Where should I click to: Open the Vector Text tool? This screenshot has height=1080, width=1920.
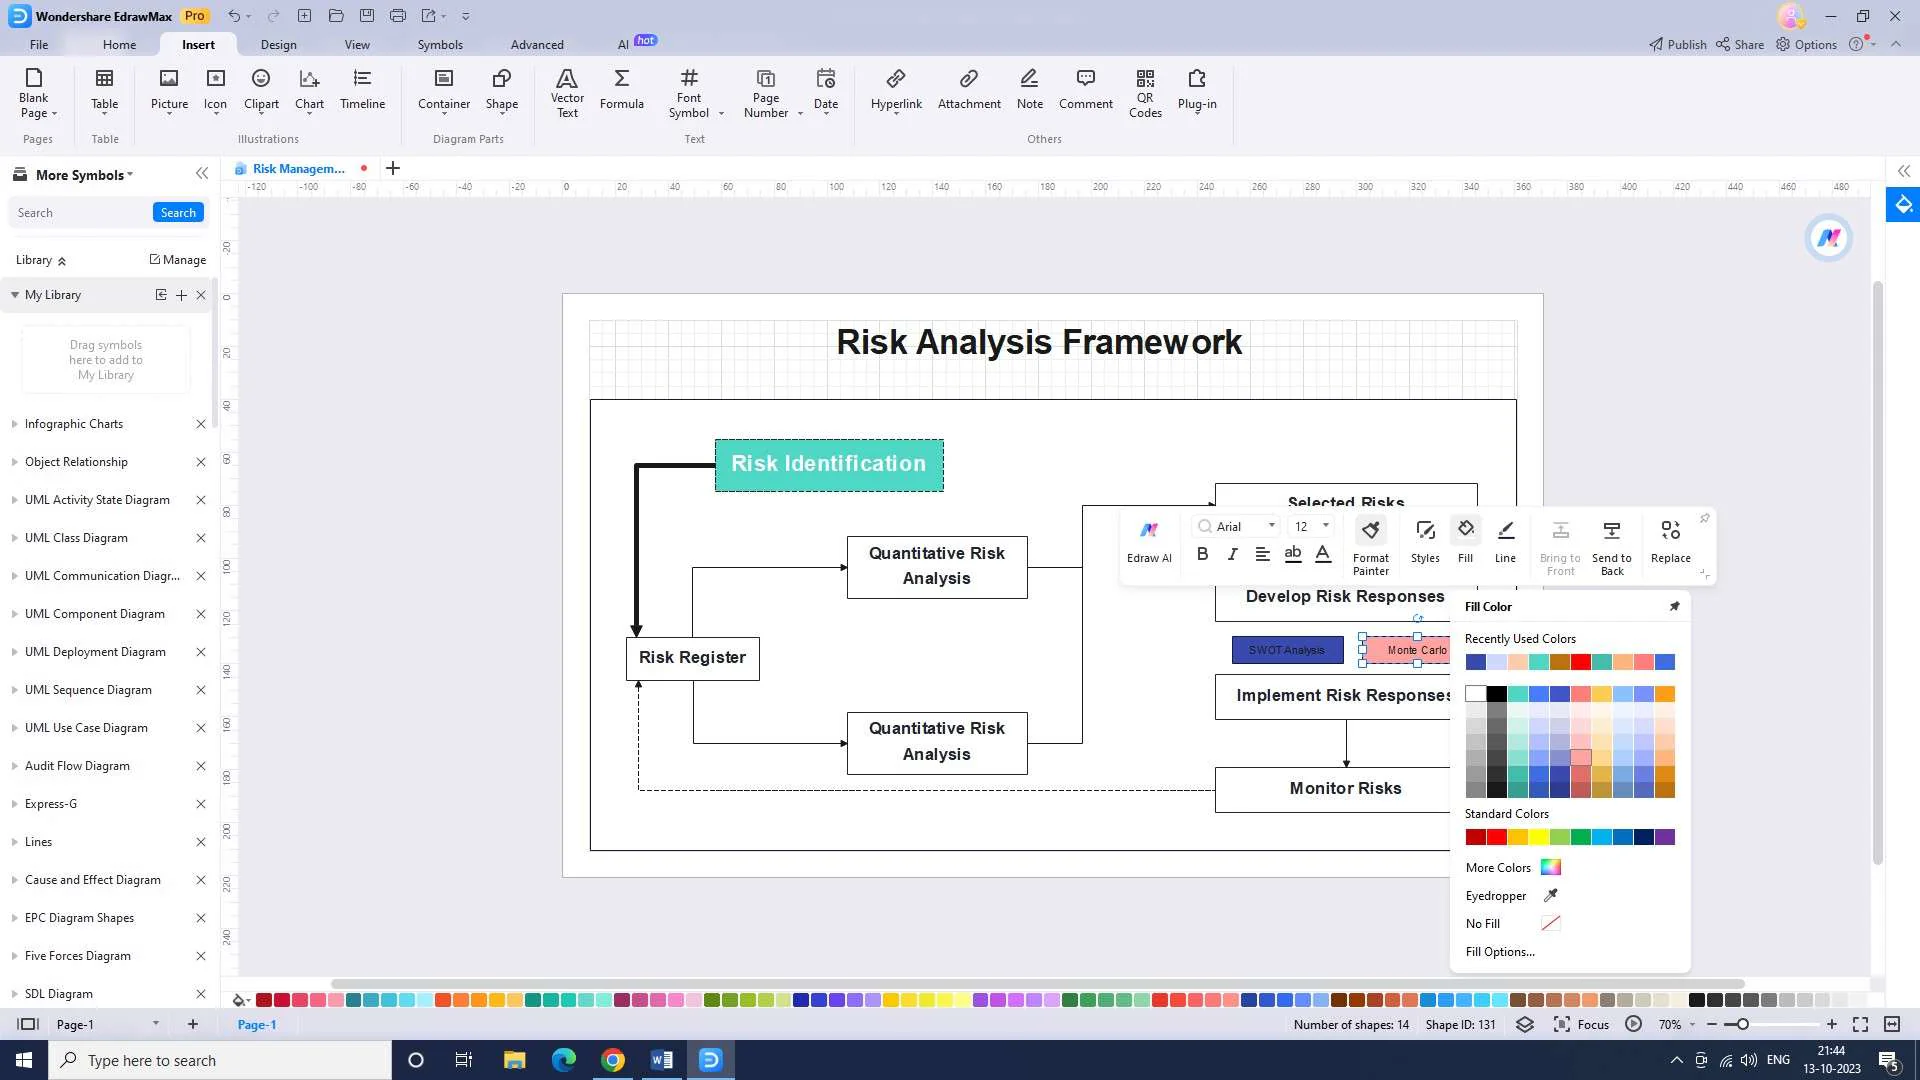tap(566, 92)
